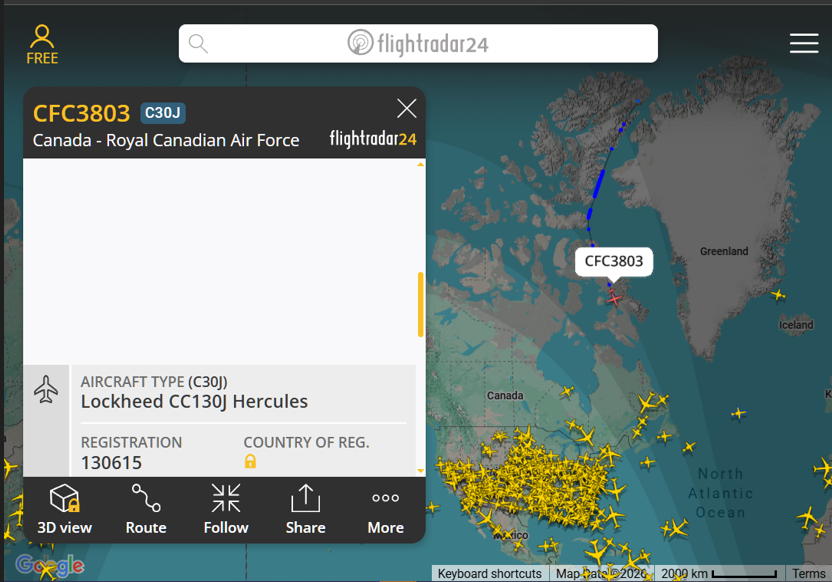Open Keyboard shortcuts
The height and width of the screenshot is (582, 832).
[x=489, y=573]
